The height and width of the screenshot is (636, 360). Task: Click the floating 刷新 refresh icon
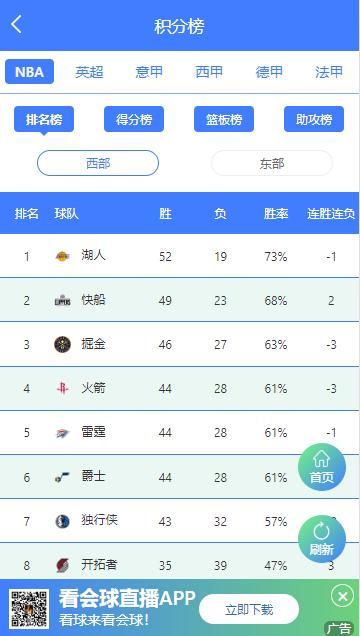point(322,539)
